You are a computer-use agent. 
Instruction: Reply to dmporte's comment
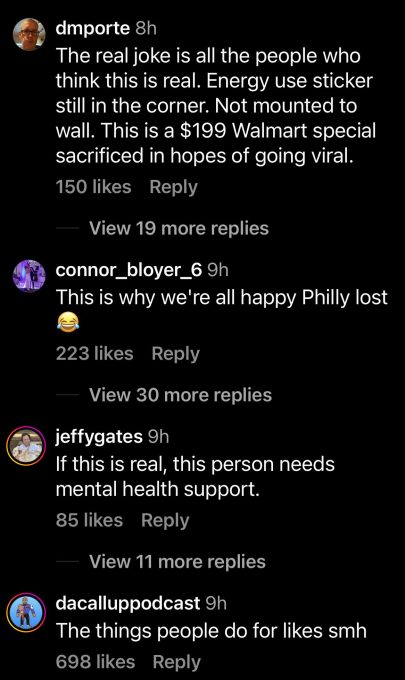pos(173,187)
